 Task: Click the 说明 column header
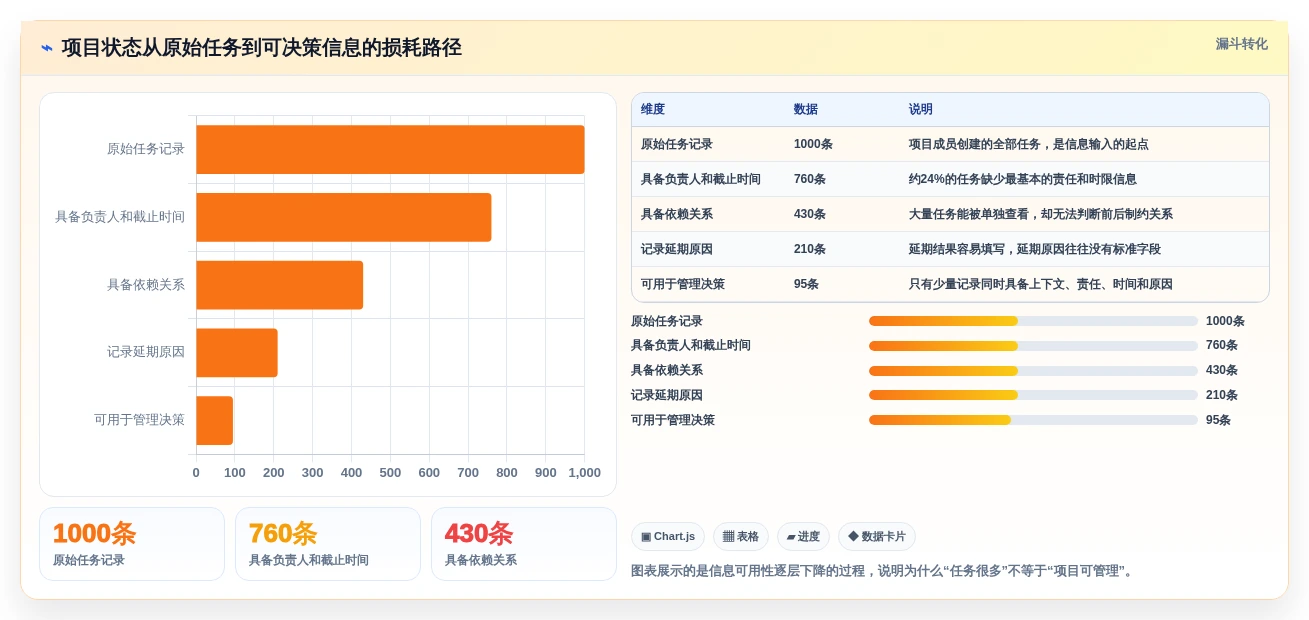[921, 109]
